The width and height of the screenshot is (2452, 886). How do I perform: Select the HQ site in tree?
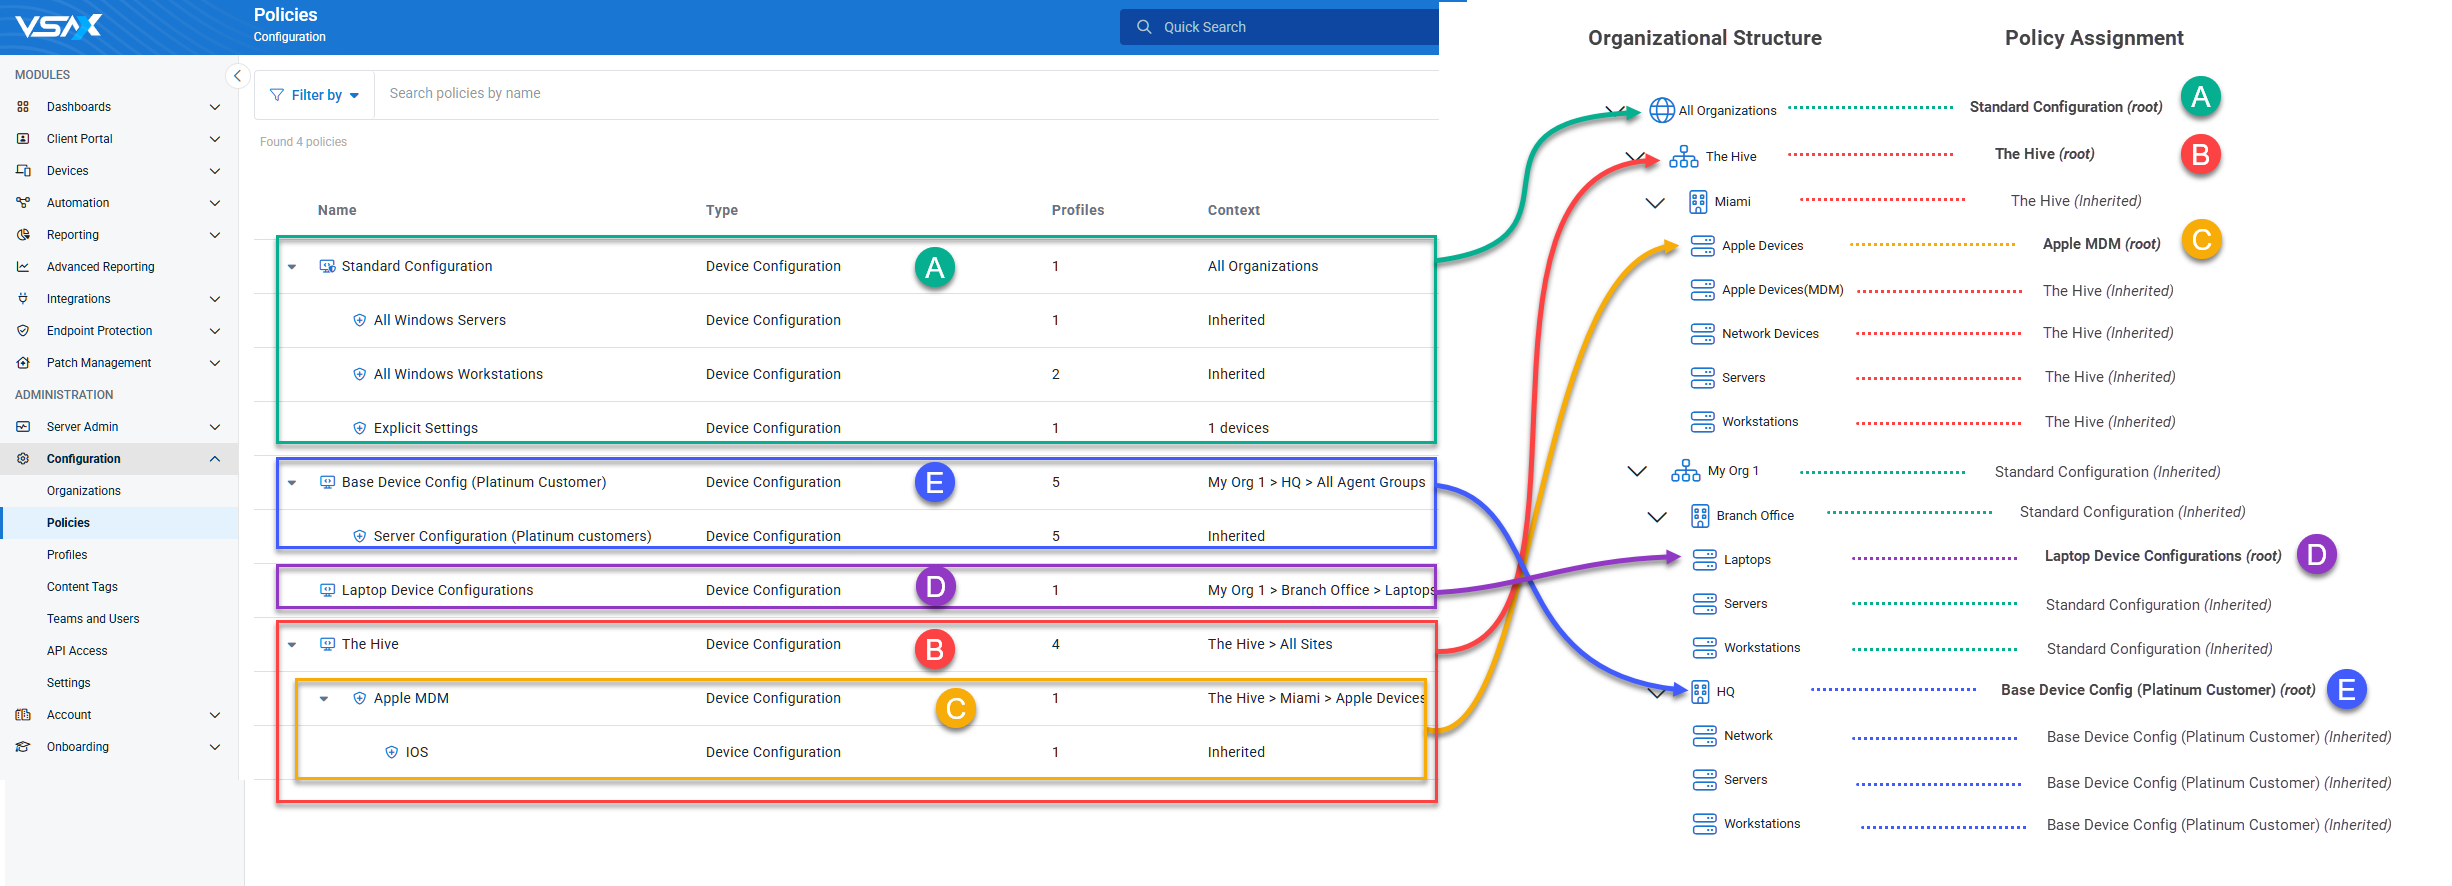pos(1726,692)
